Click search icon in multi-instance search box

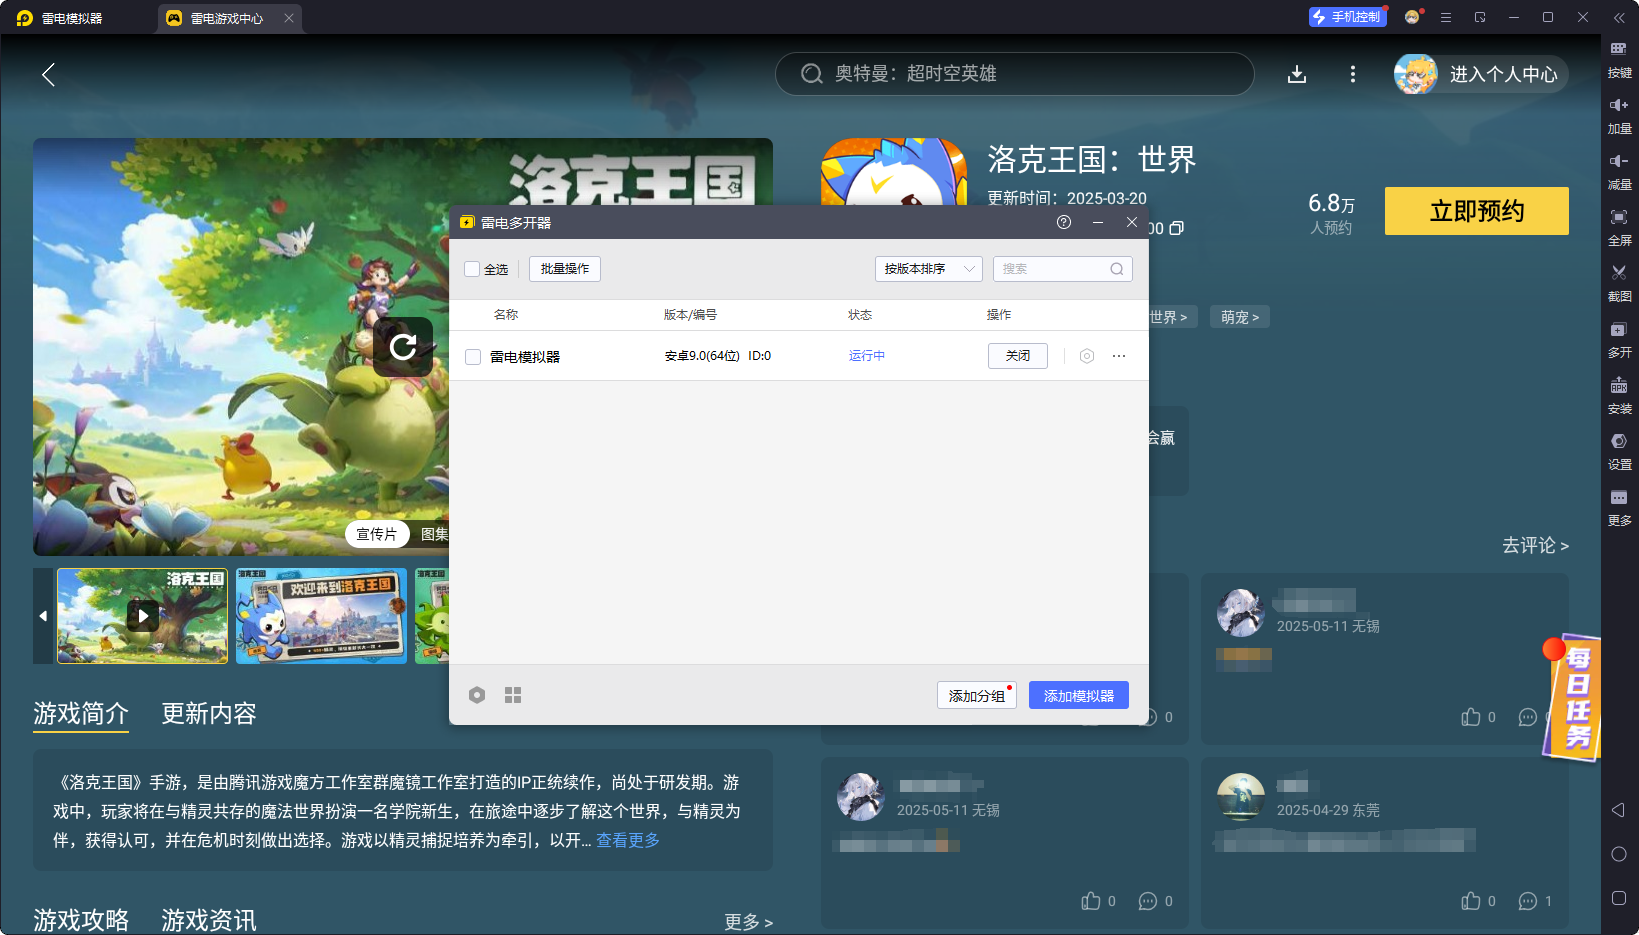(1117, 269)
